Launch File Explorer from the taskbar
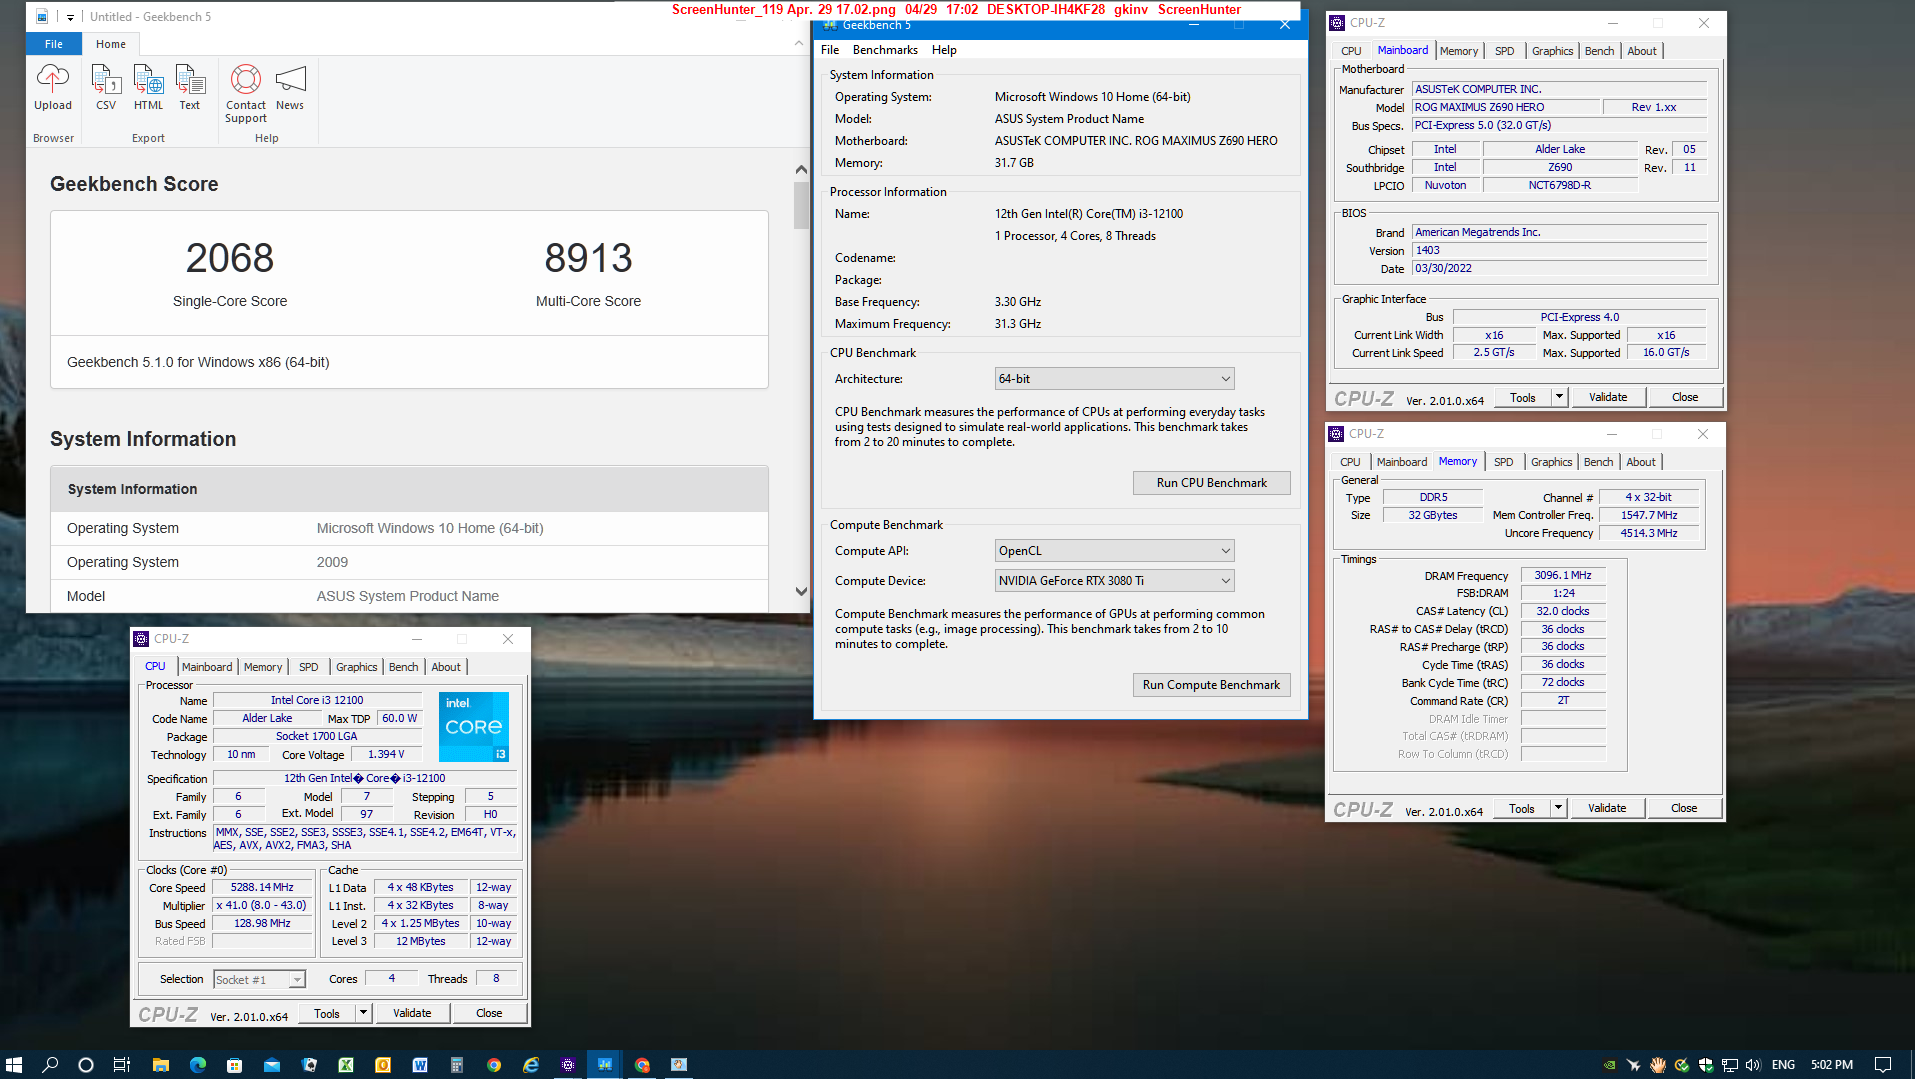The height and width of the screenshot is (1079, 1915). coord(160,1064)
